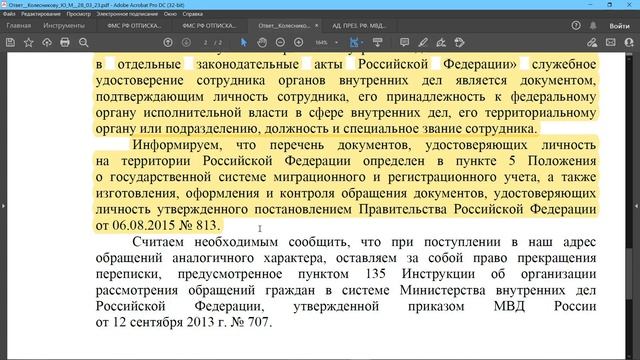Click the text '06.08.2015 № 813' in the document

click(x=166, y=225)
